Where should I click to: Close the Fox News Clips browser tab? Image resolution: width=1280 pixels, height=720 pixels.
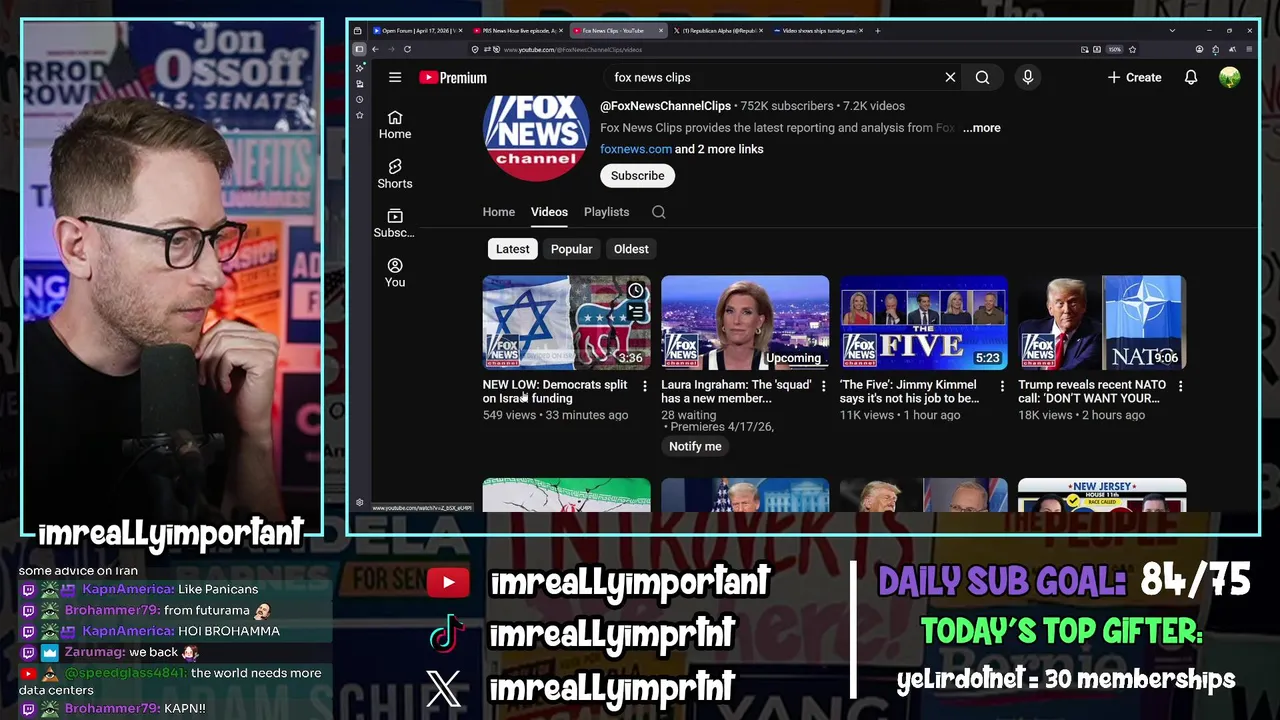[661, 31]
